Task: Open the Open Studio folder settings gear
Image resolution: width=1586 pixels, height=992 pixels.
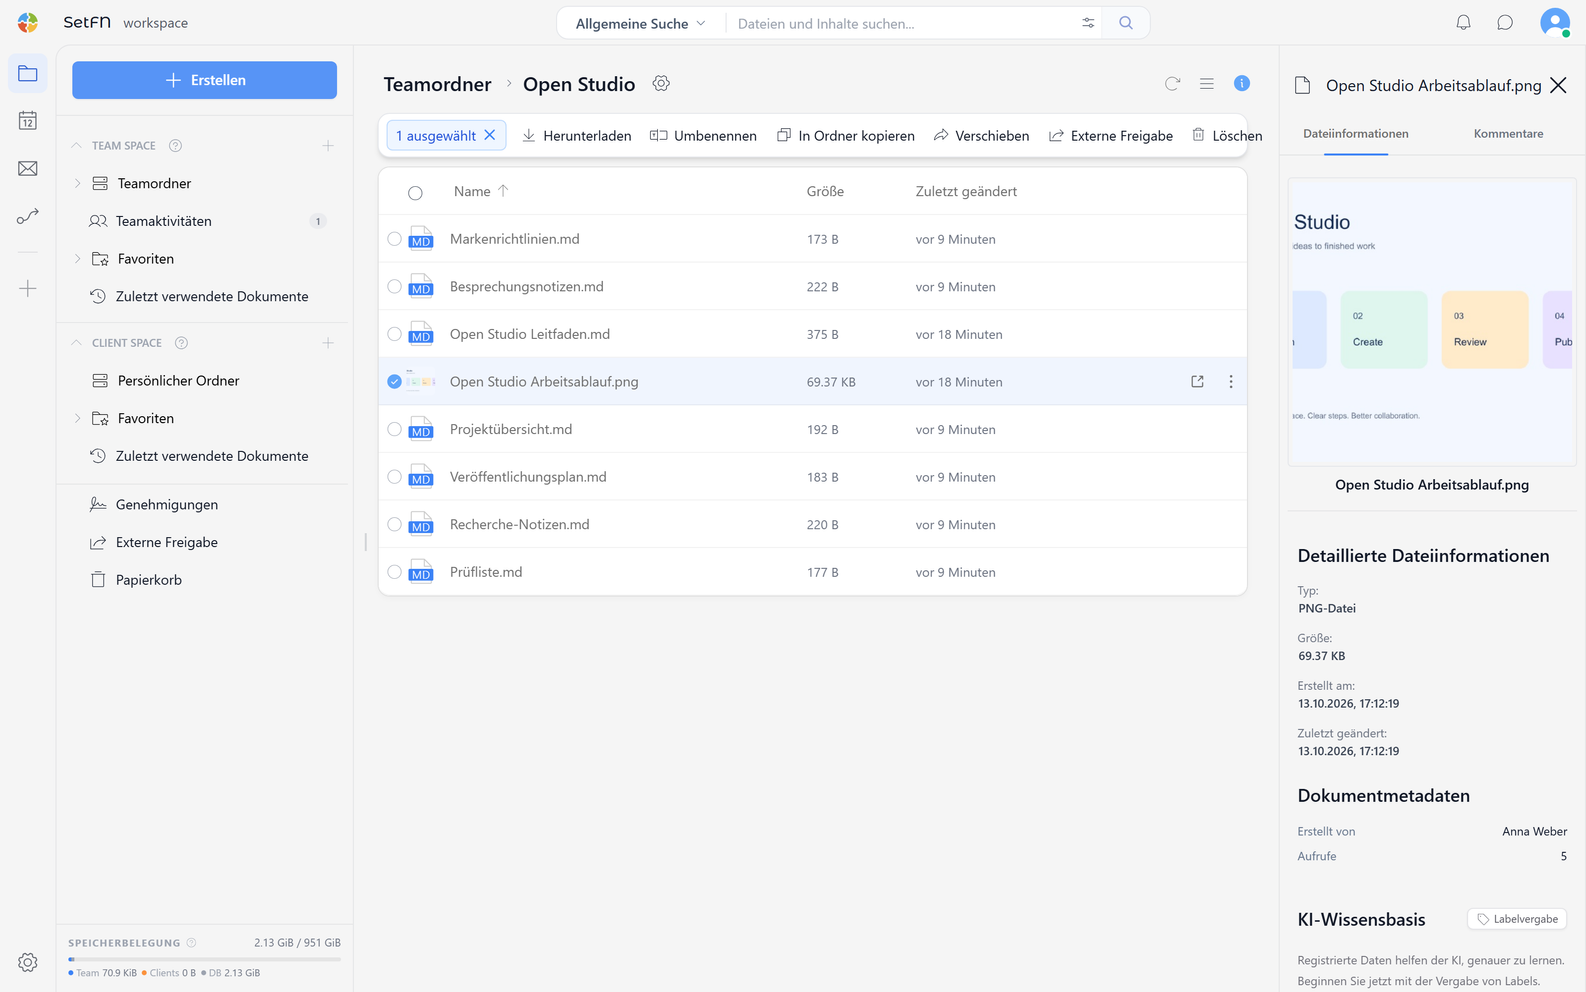Action: pos(661,84)
